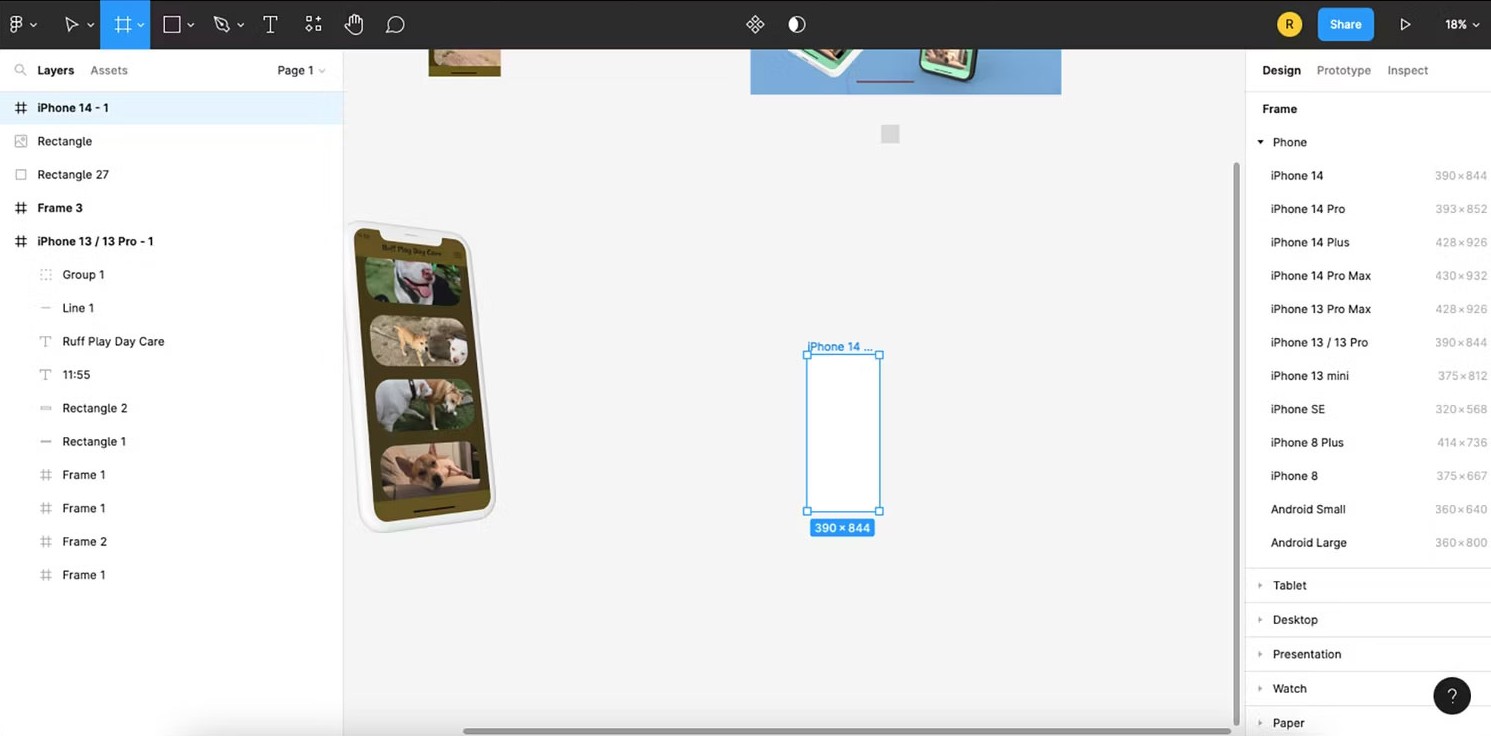Open the Resources tool

(313, 24)
